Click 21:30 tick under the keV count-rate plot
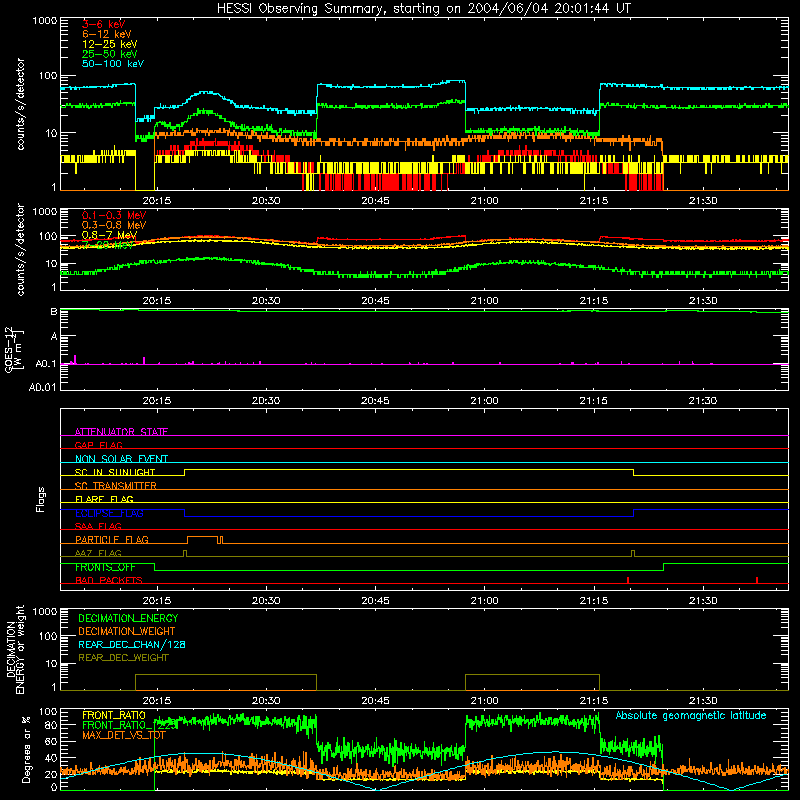Viewport: 800px width, 800px height. (703, 201)
